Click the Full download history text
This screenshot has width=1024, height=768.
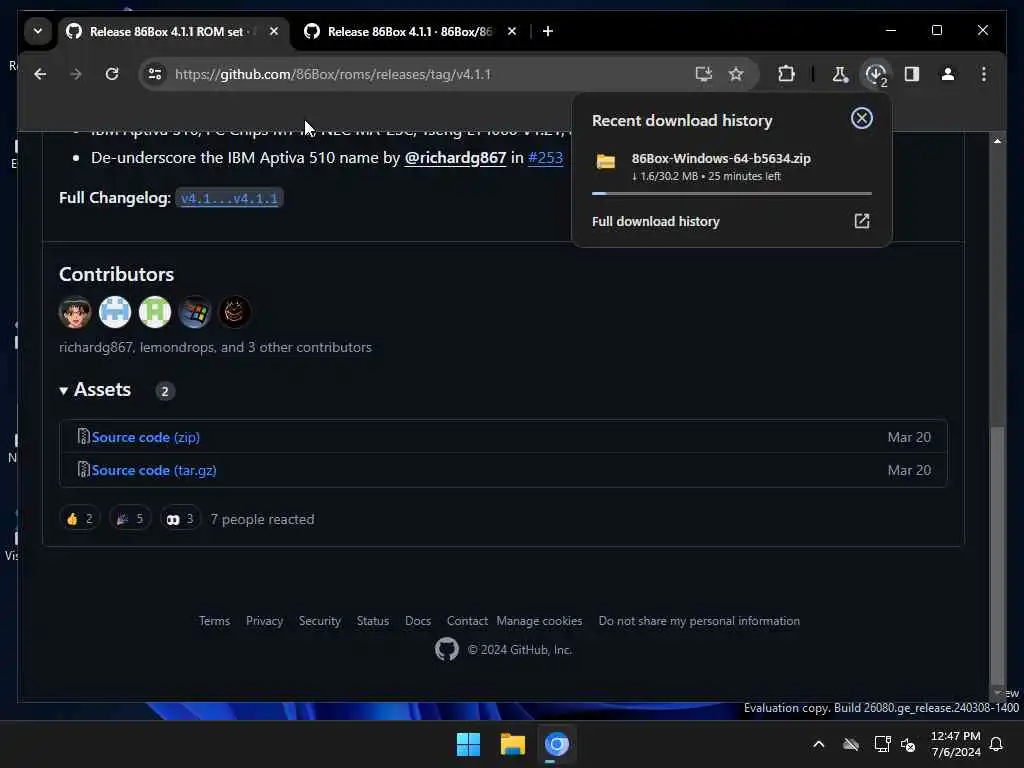click(x=656, y=221)
